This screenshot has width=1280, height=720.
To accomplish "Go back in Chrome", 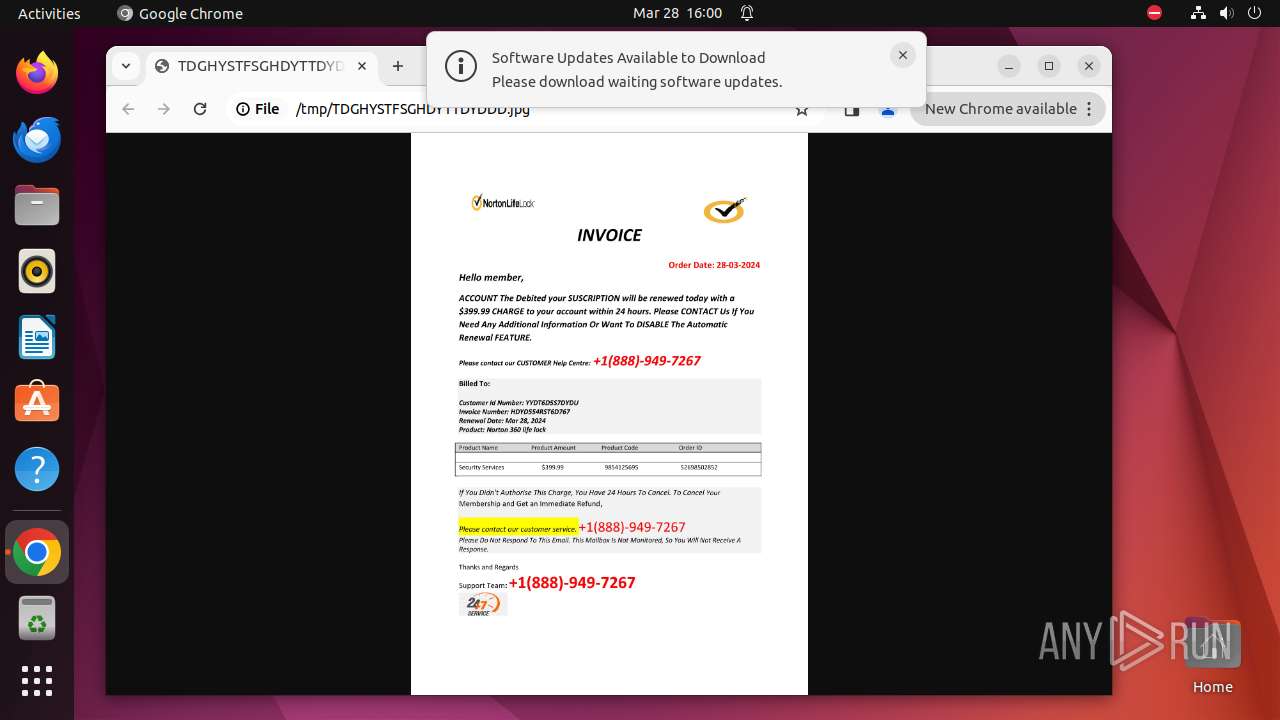I will click(x=128, y=109).
